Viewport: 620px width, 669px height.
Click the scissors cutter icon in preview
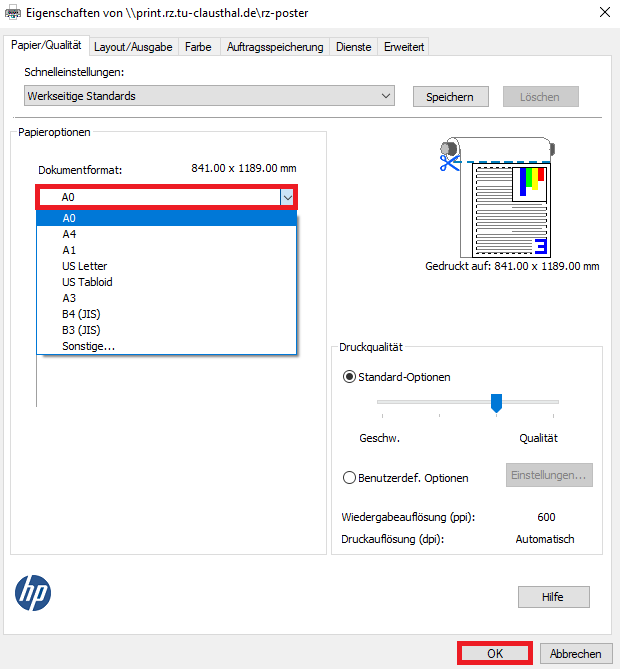coord(447,157)
